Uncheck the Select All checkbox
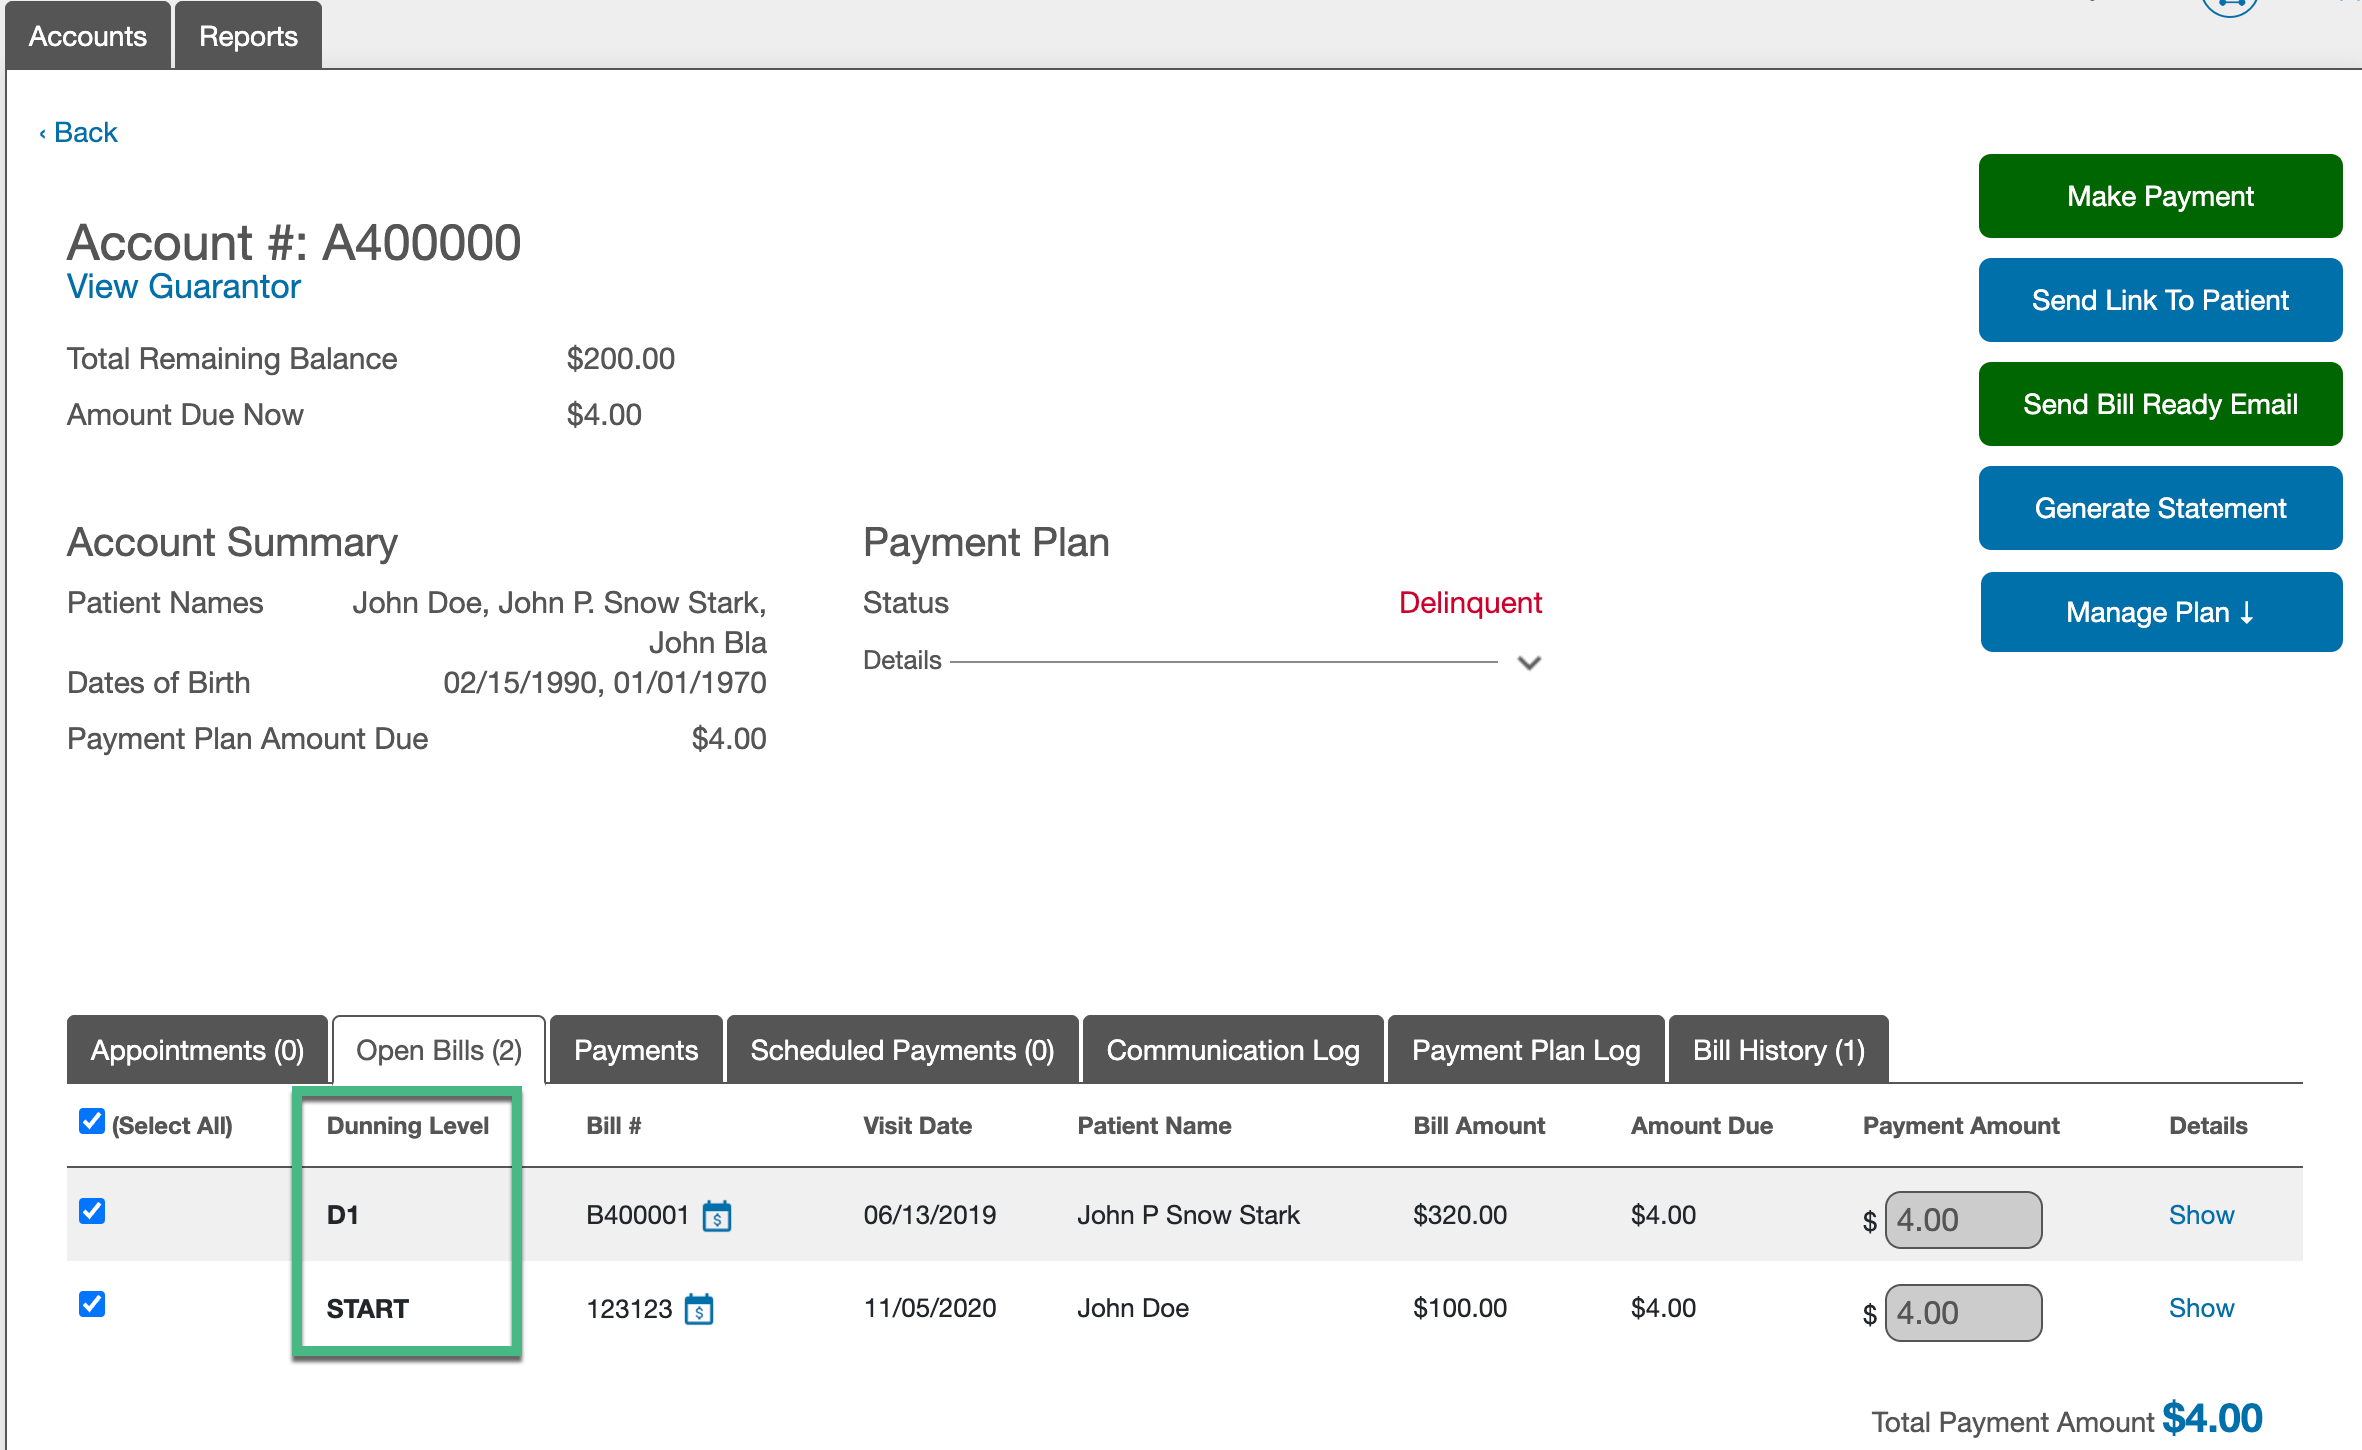Image resolution: width=2362 pixels, height=1450 pixels. point(91,1122)
